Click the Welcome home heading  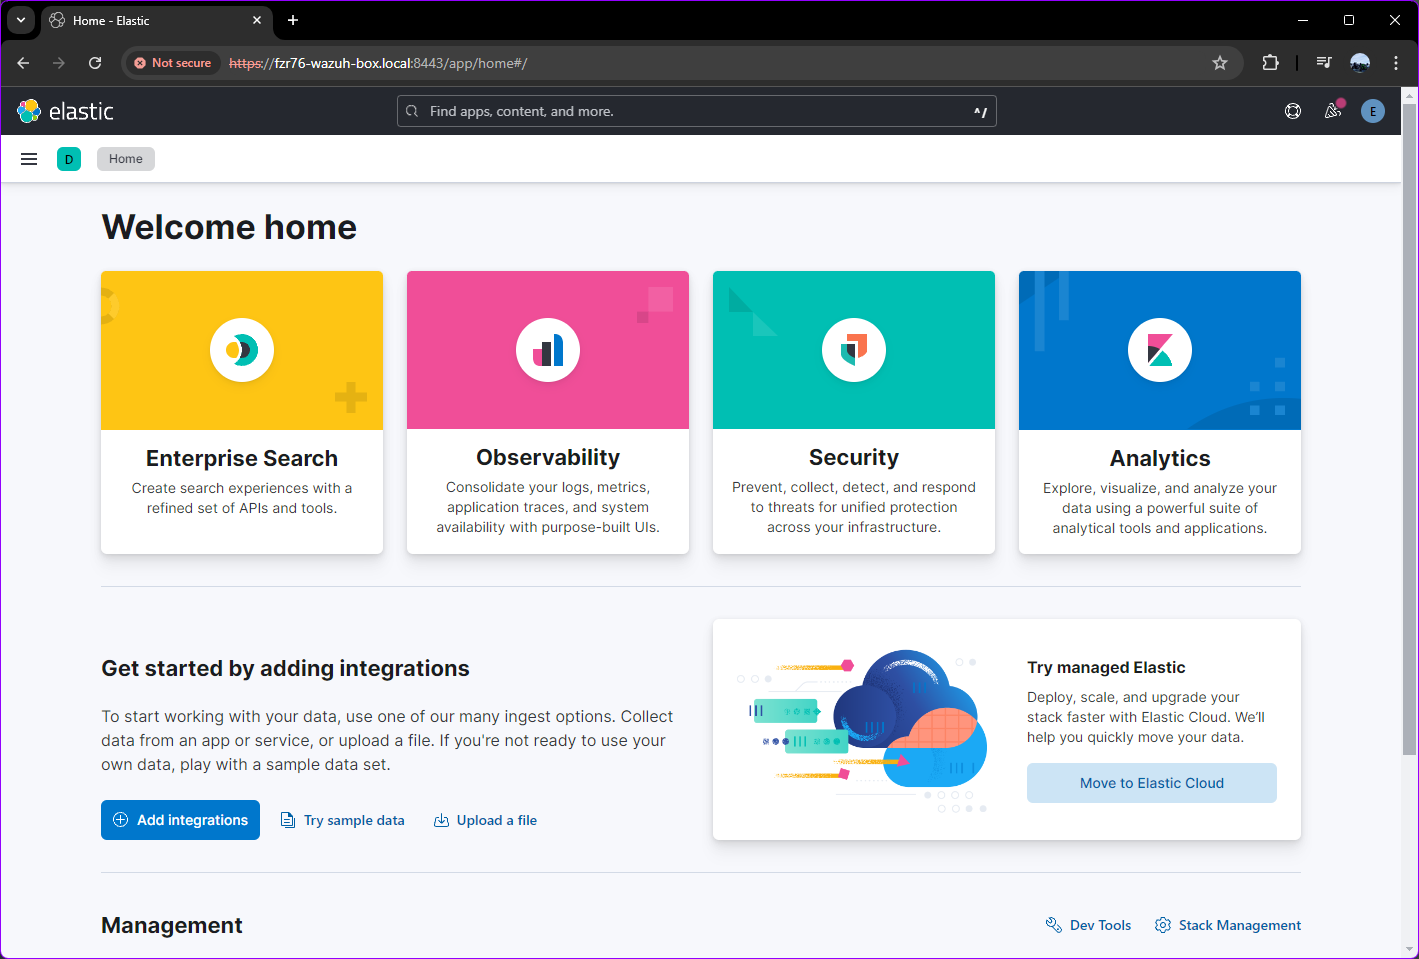[x=229, y=227]
